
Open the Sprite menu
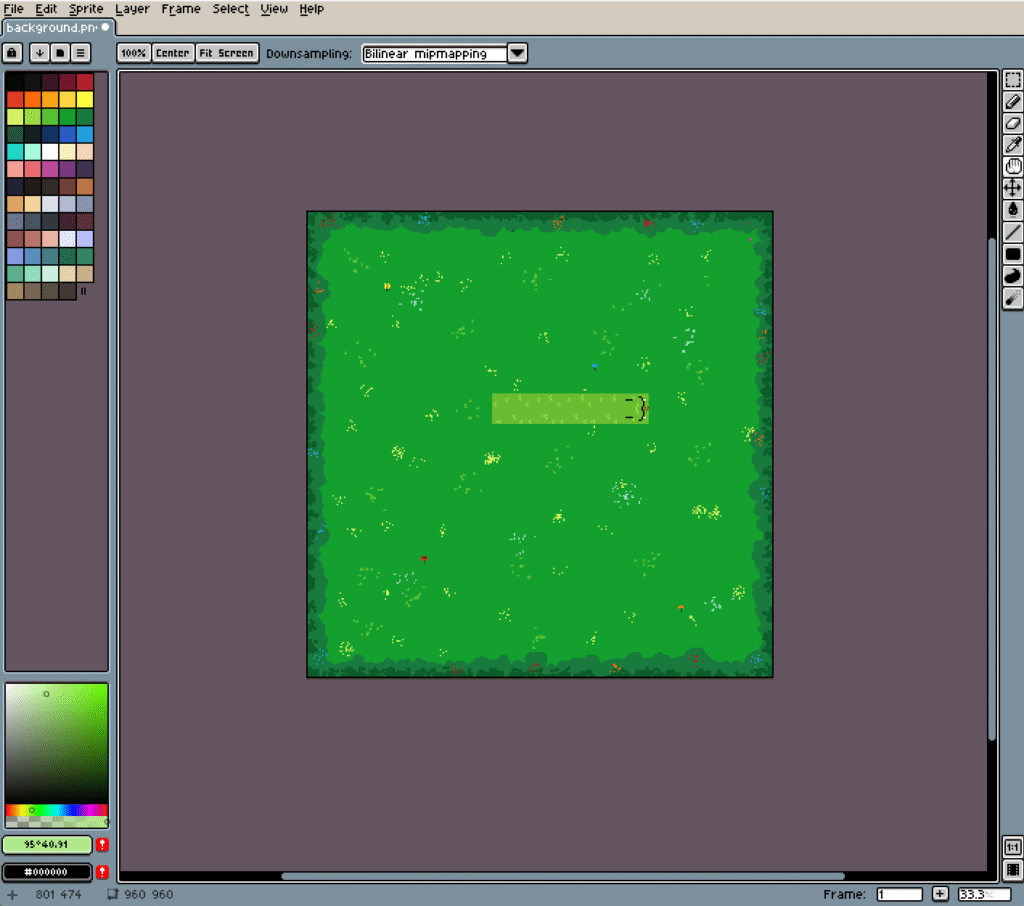click(x=86, y=9)
